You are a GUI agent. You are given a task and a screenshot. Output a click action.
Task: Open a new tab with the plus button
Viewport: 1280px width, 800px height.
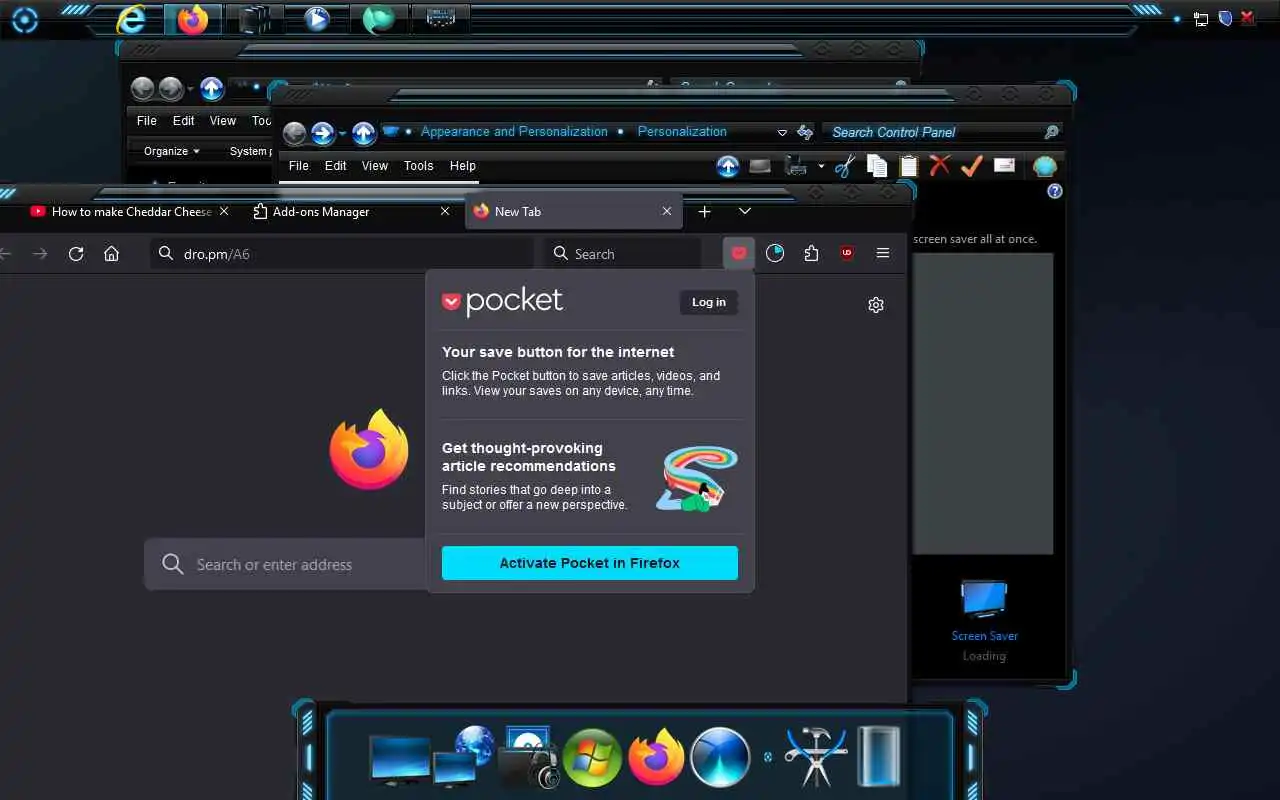coord(705,212)
